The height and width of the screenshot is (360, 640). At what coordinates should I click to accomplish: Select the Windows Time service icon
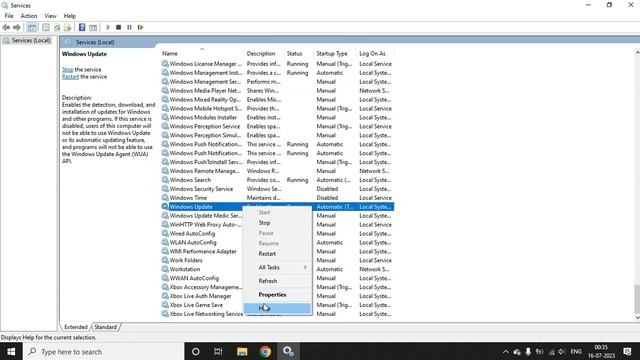[x=165, y=198]
